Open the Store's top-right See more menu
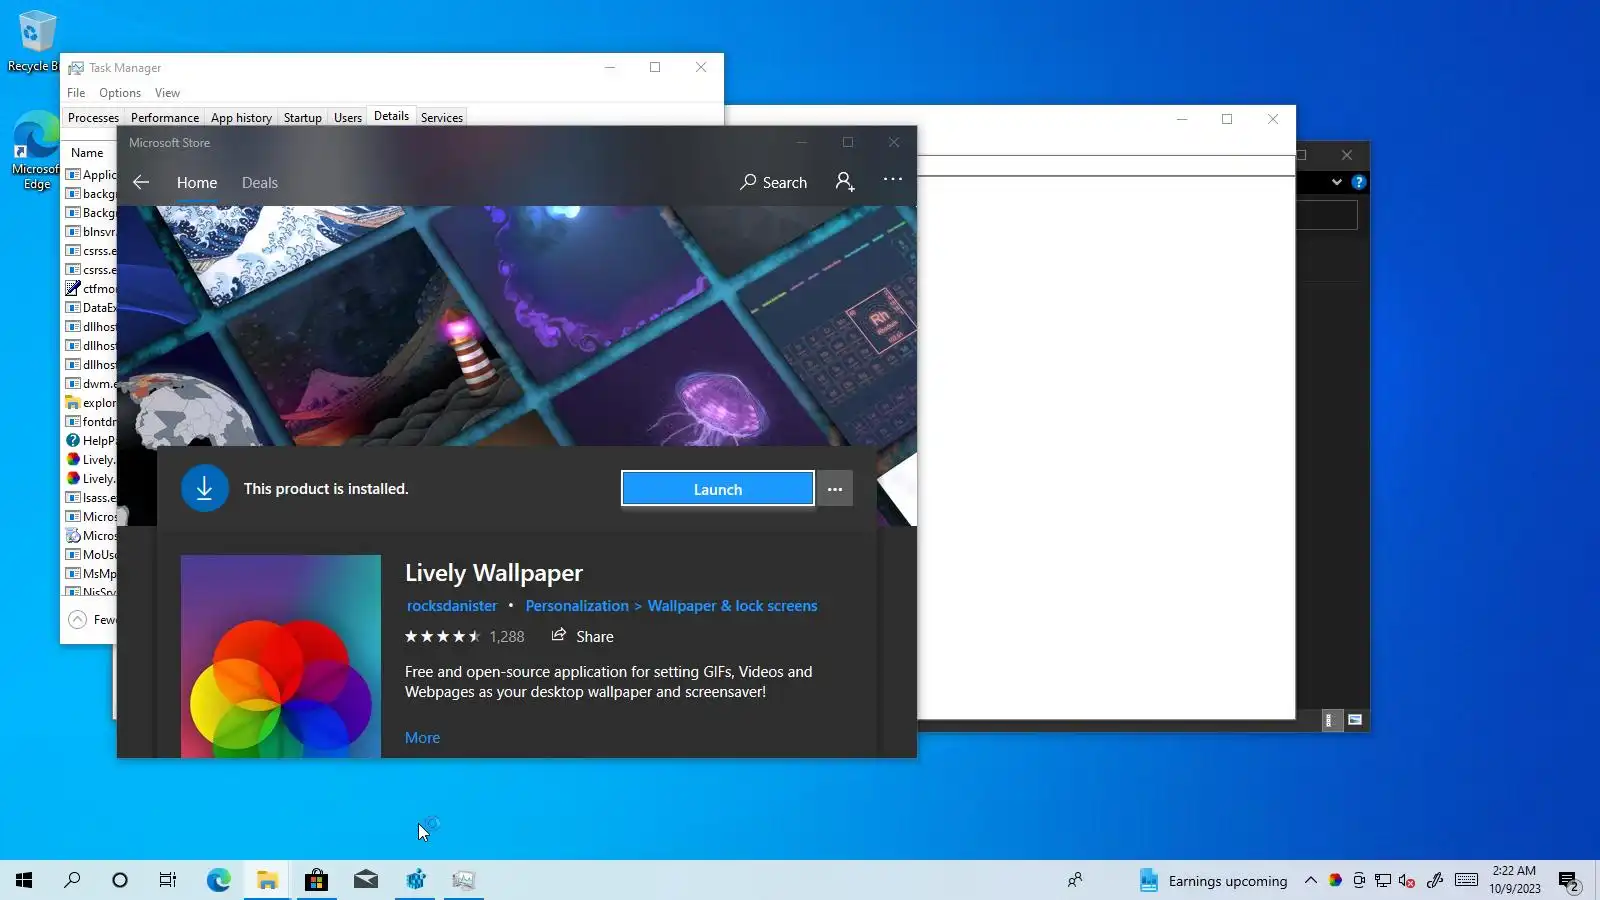Image resolution: width=1600 pixels, height=900 pixels. click(893, 179)
